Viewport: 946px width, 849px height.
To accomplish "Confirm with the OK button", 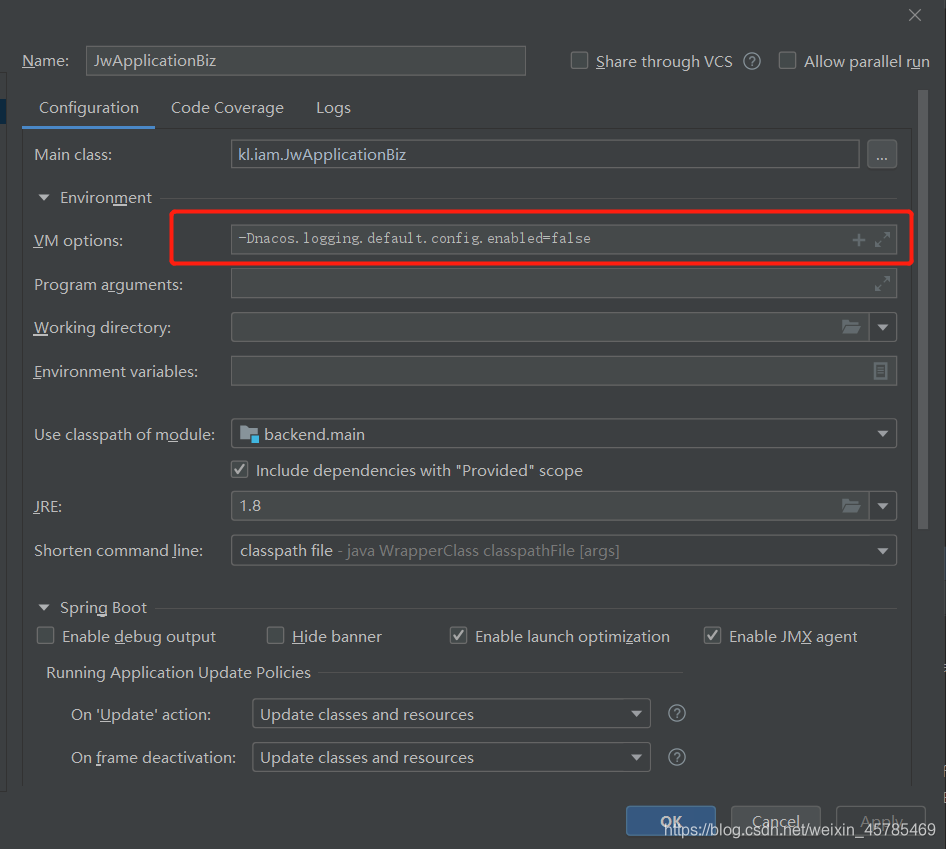I will tap(671, 821).
